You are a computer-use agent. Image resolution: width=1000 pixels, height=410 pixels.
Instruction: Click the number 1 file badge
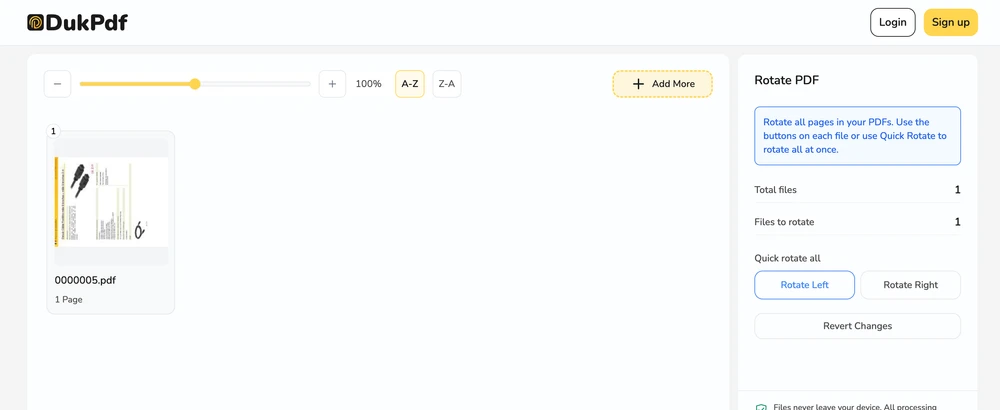(x=53, y=131)
